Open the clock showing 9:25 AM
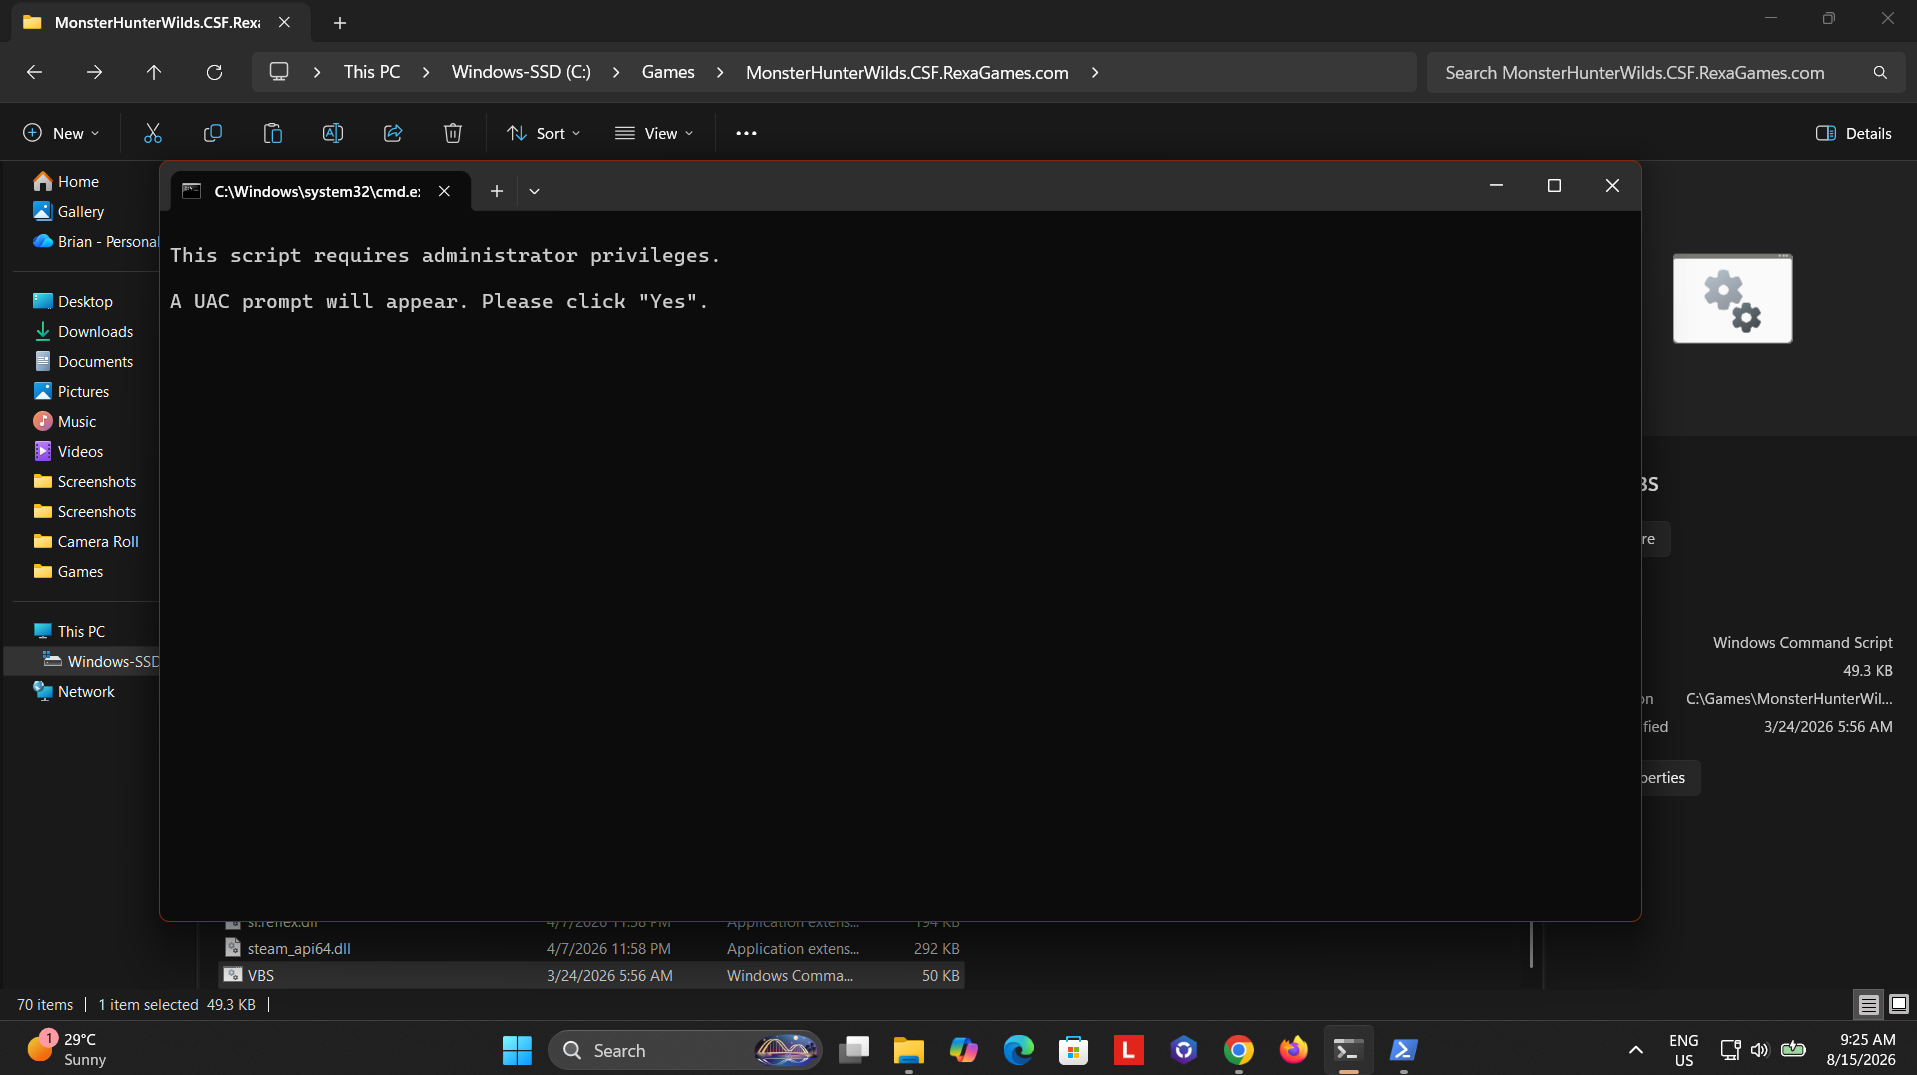The width and height of the screenshot is (1917, 1075). tap(1861, 1050)
